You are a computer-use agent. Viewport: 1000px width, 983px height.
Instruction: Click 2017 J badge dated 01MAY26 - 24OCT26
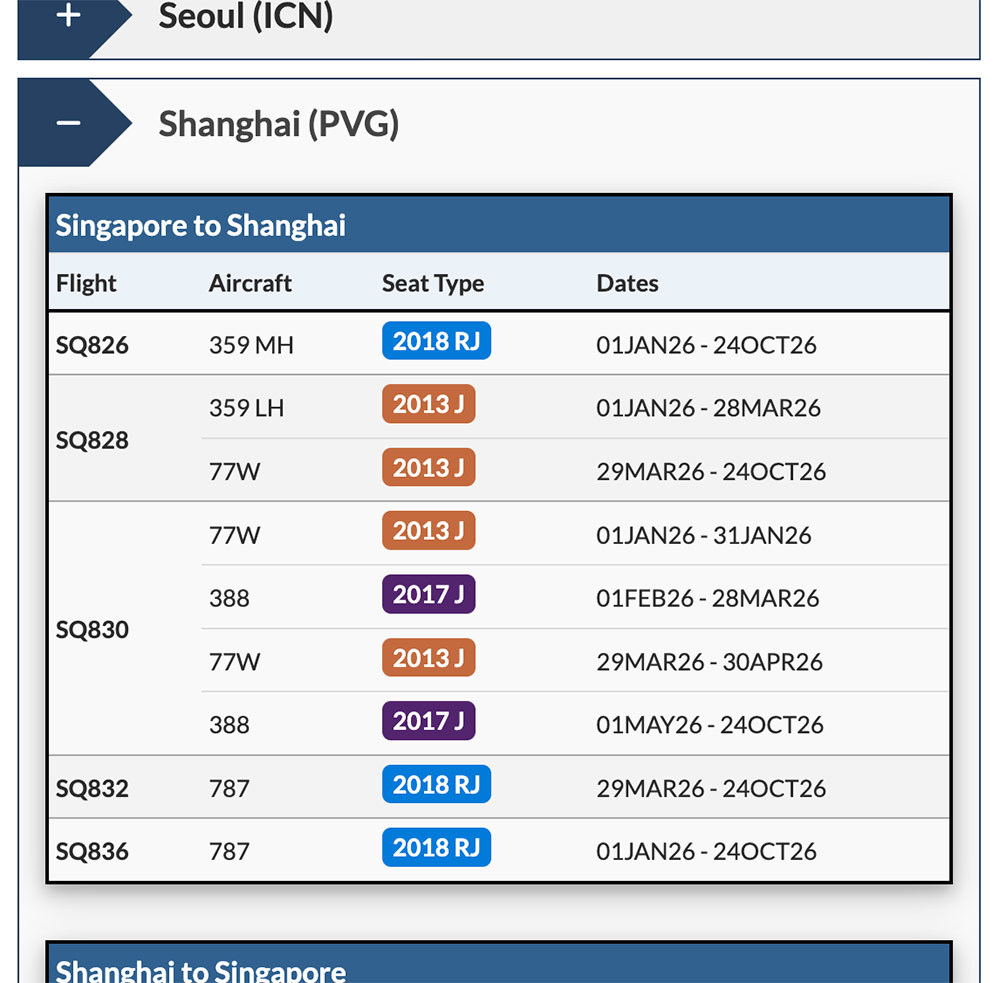point(428,721)
